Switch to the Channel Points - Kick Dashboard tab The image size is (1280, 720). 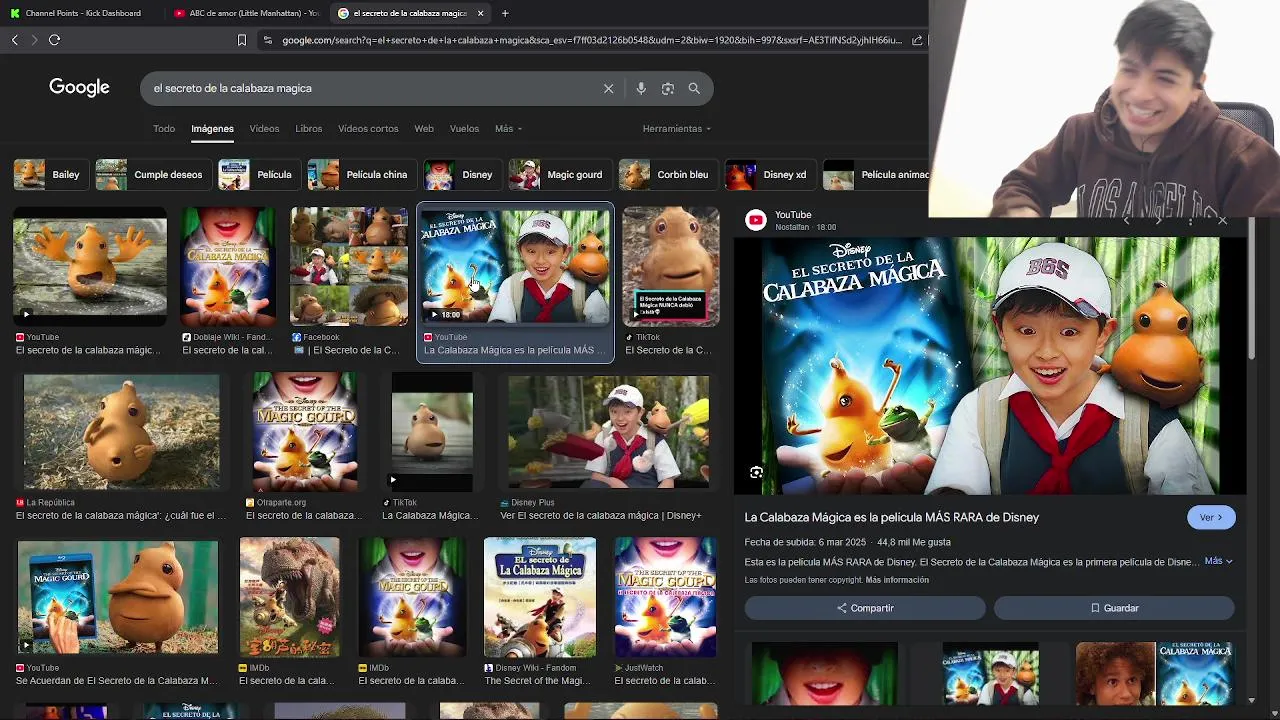point(82,13)
